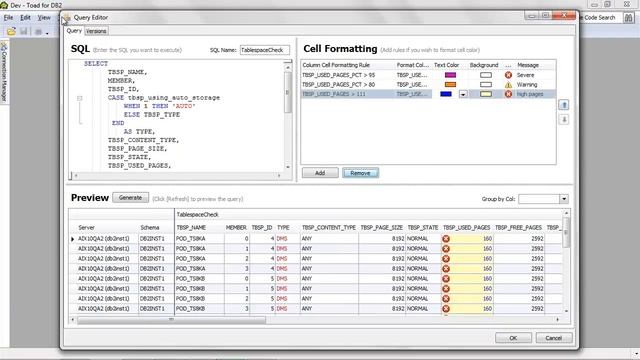Switch to the Query tab
This screenshot has height=360, width=640.
coord(74,31)
